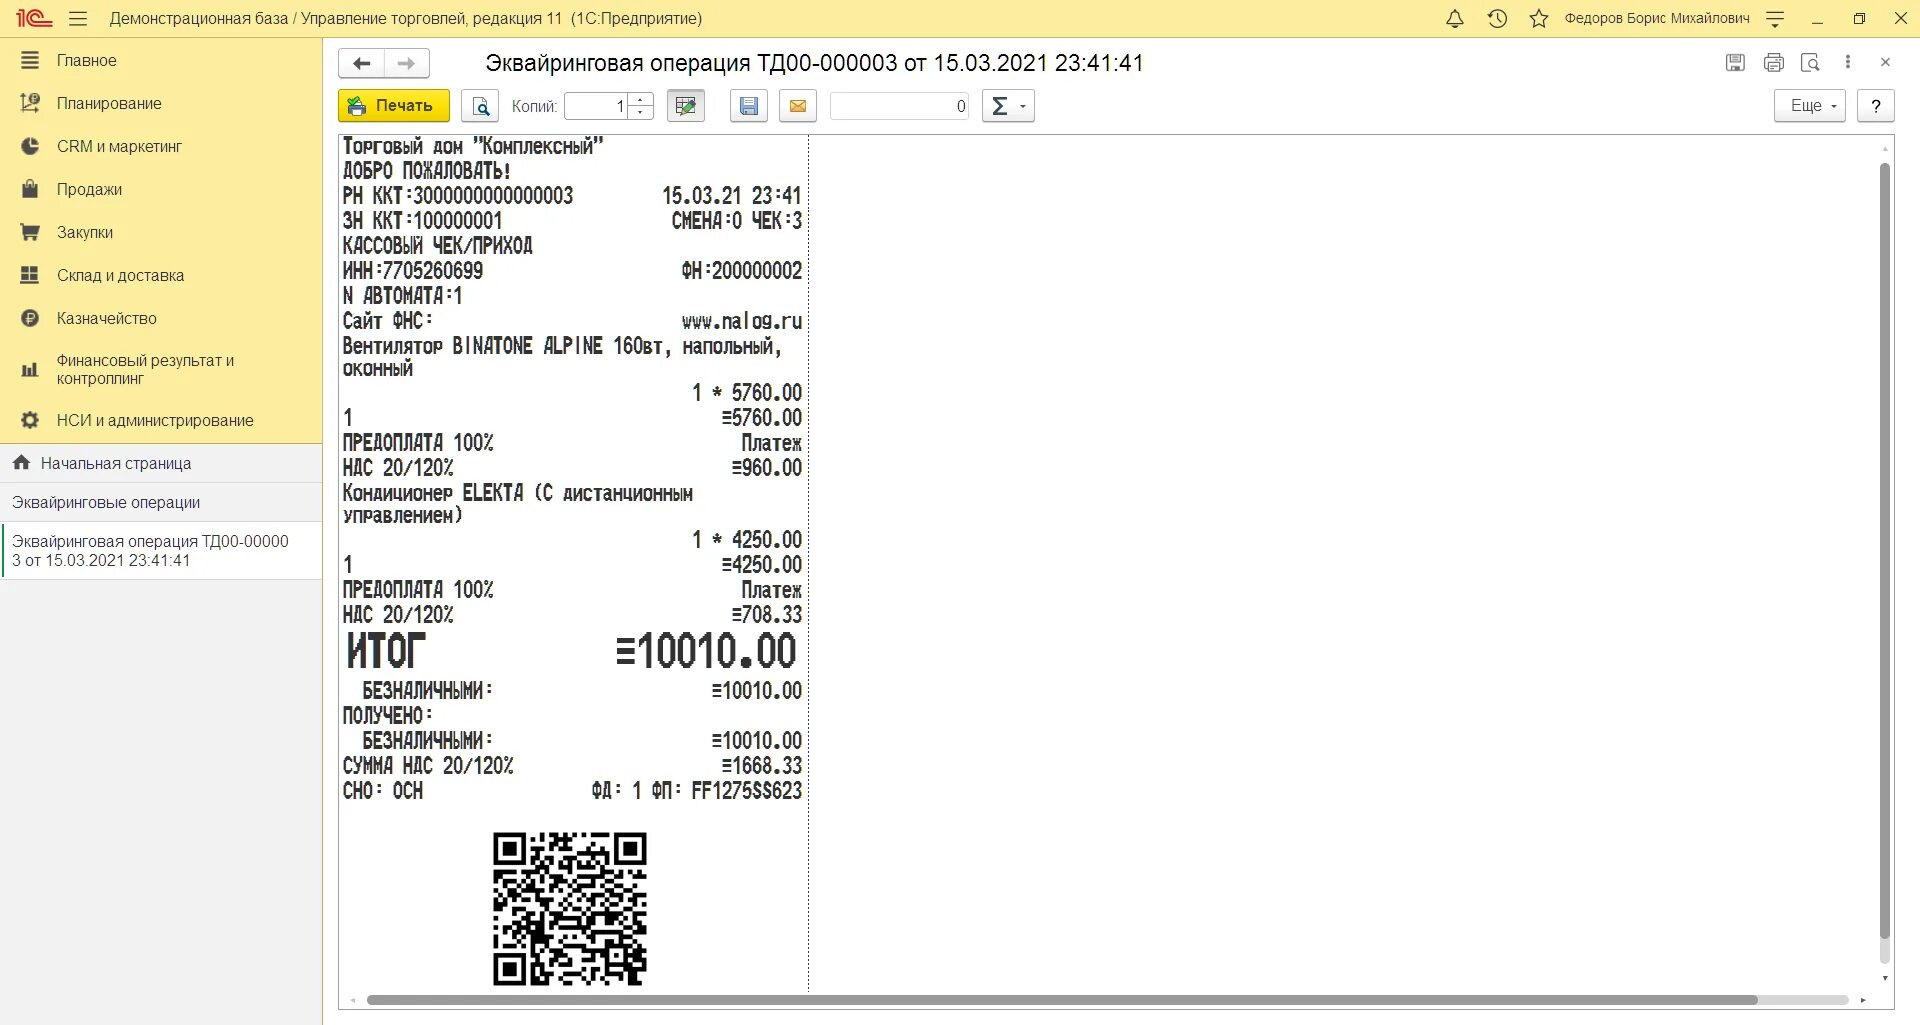Click the Продажи shopping bag icon
Viewport: 1920px width, 1025px height.
tap(30, 189)
